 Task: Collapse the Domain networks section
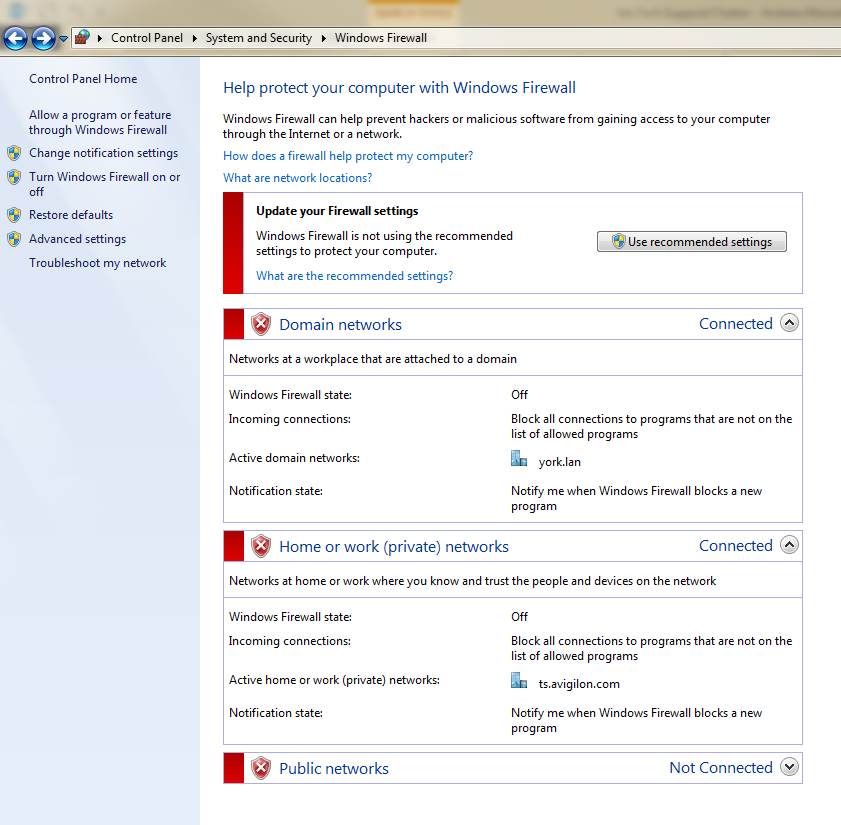click(789, 323)
